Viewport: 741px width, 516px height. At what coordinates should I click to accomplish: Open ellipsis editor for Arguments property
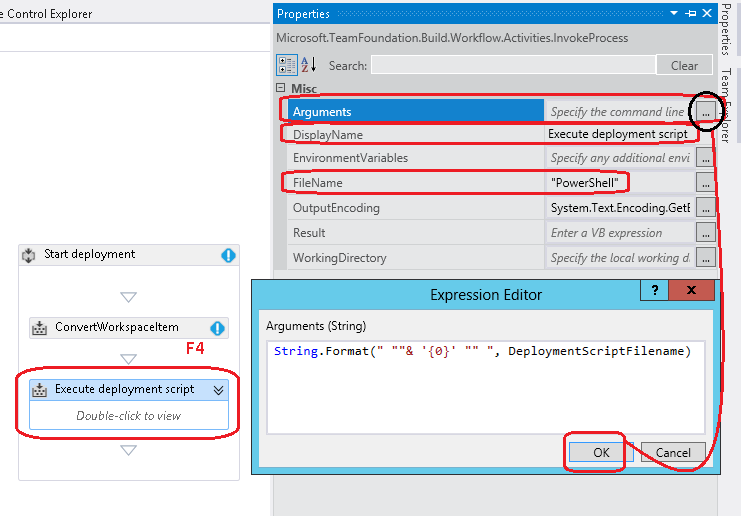706,112
